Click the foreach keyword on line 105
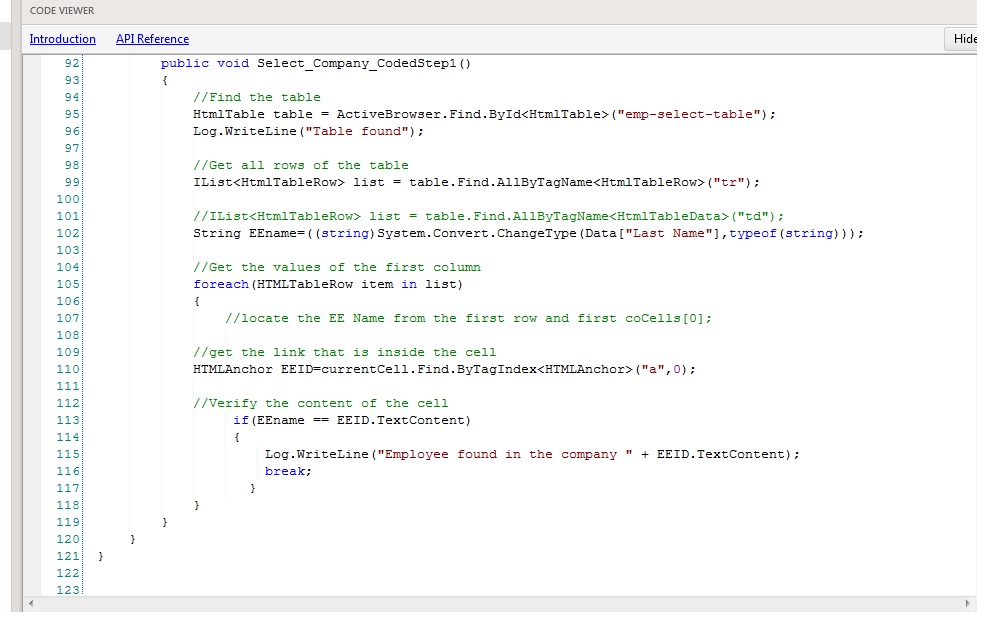This screenshot has height=630, width=1008. (221, 284)
